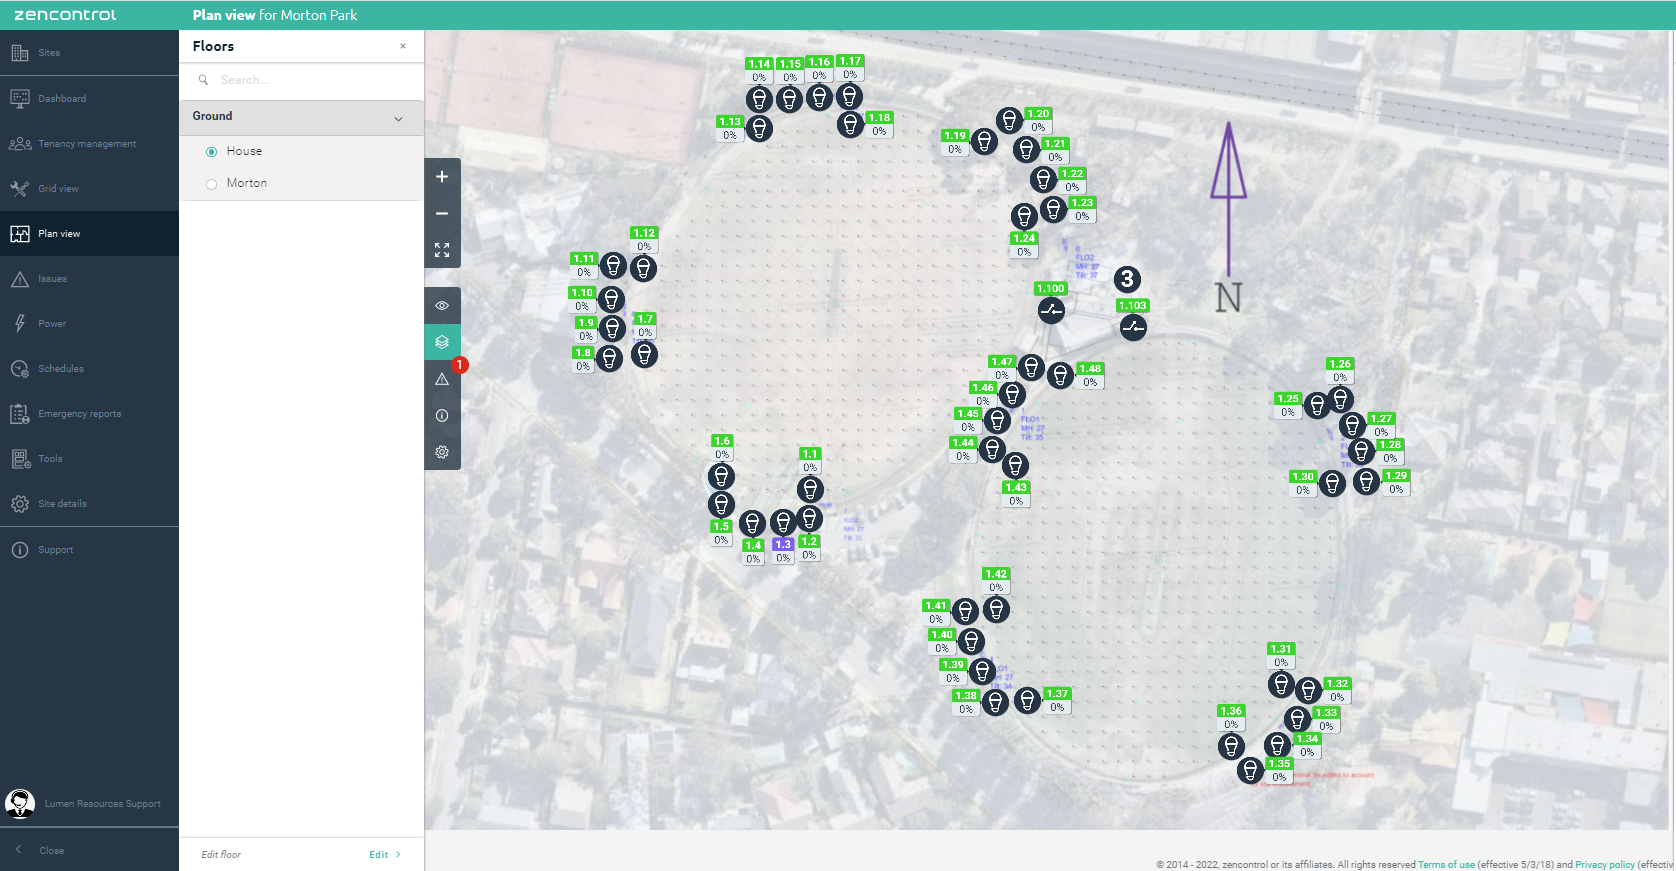
Task: Click the zencontrol logo
Action: 66,15
